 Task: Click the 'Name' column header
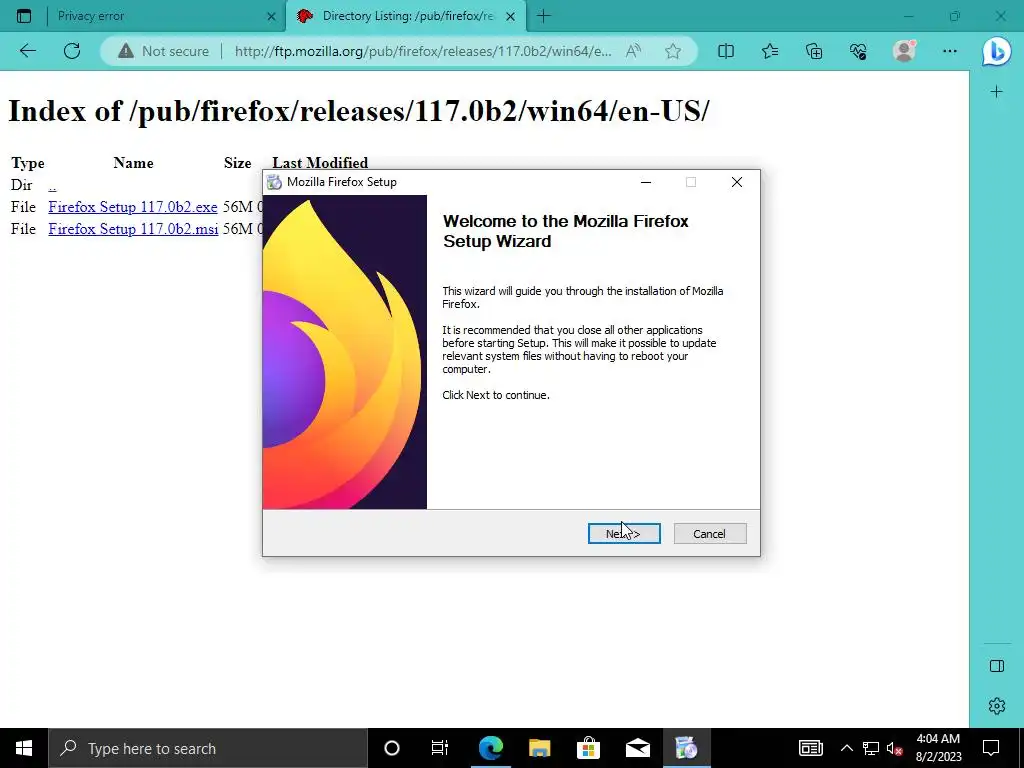coord(133,163)
